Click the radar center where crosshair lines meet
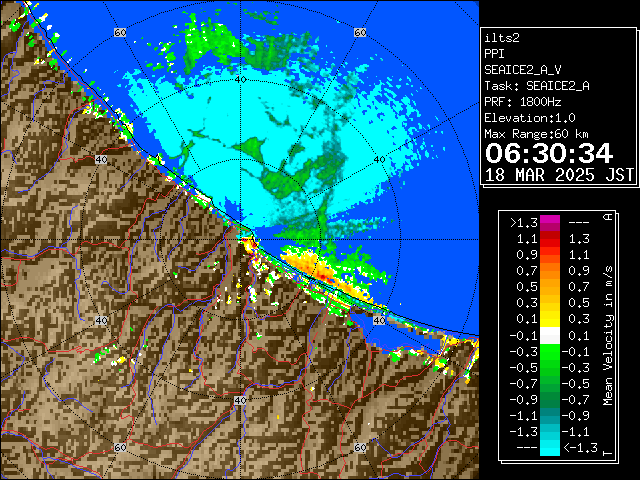 click(240, 240)
